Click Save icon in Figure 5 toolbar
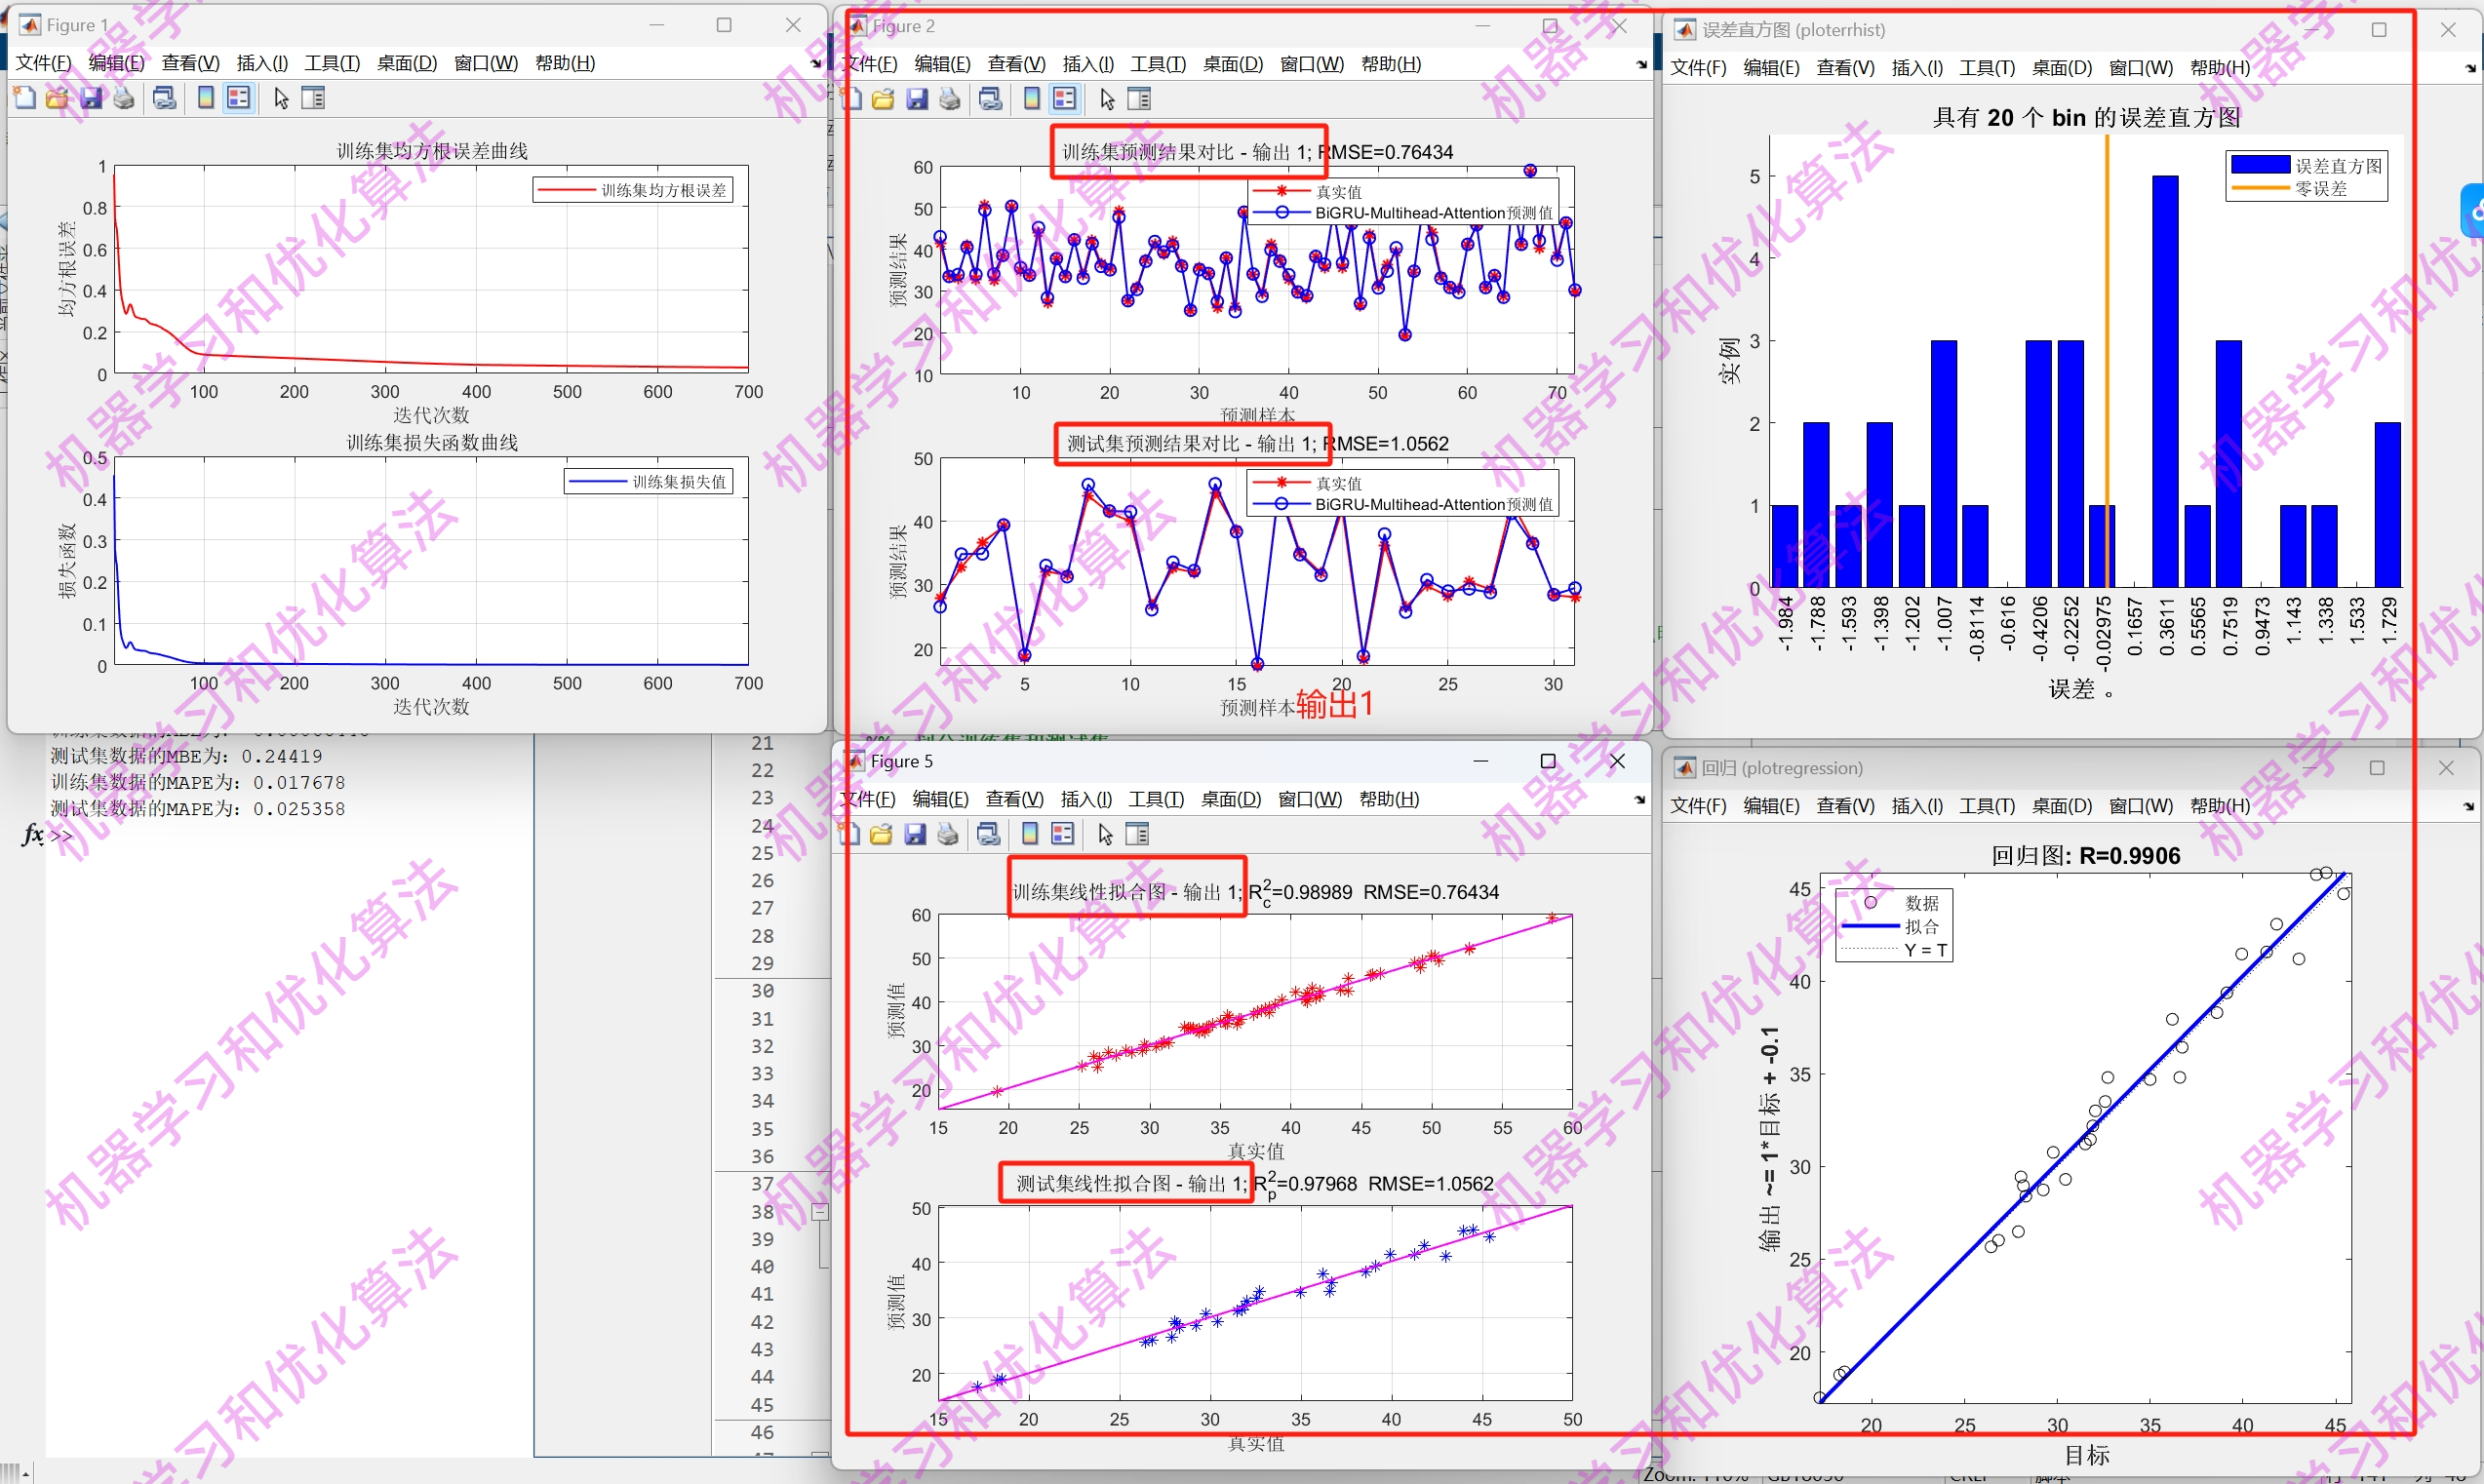2484x1484 pixels. (x=915, y=834)
